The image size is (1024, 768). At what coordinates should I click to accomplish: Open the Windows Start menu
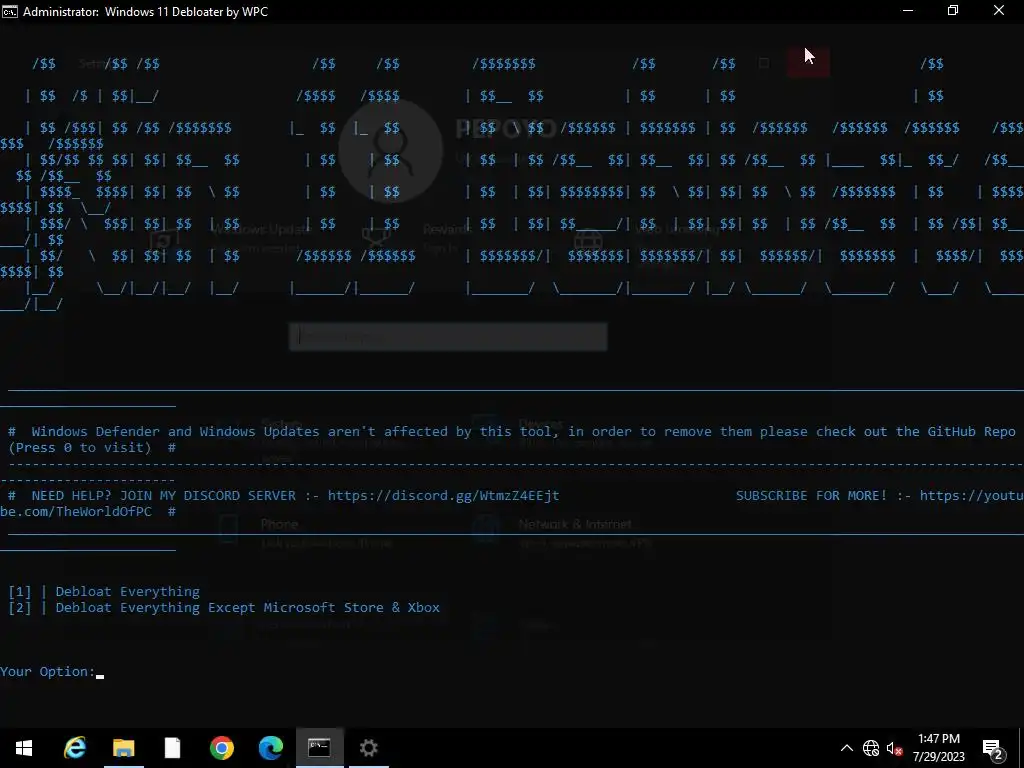[x=24, y=748]
